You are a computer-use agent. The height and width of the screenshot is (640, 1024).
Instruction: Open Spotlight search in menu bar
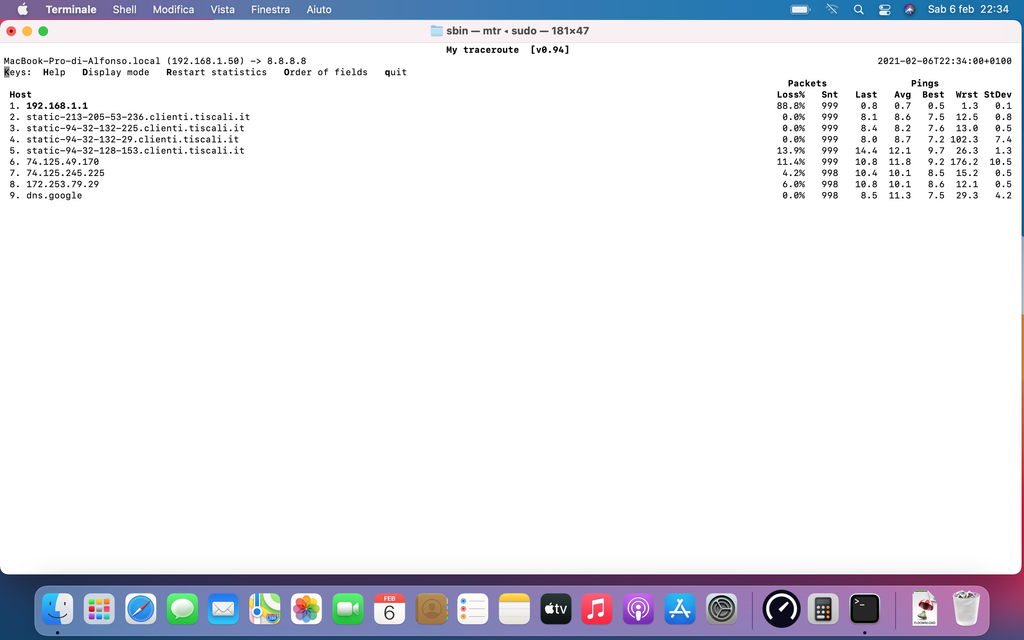(x=858, y=9)
